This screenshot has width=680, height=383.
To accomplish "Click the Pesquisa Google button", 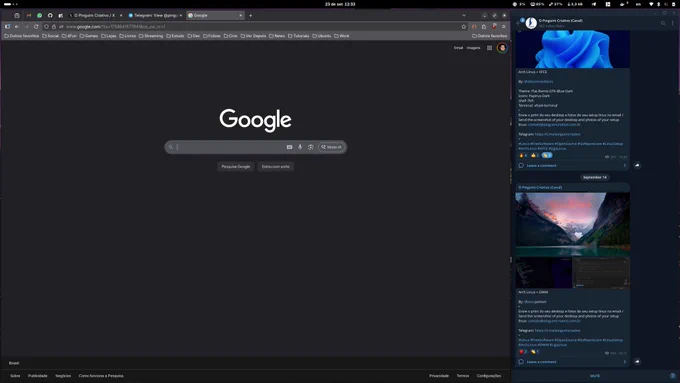I will [x=235, y=167].
